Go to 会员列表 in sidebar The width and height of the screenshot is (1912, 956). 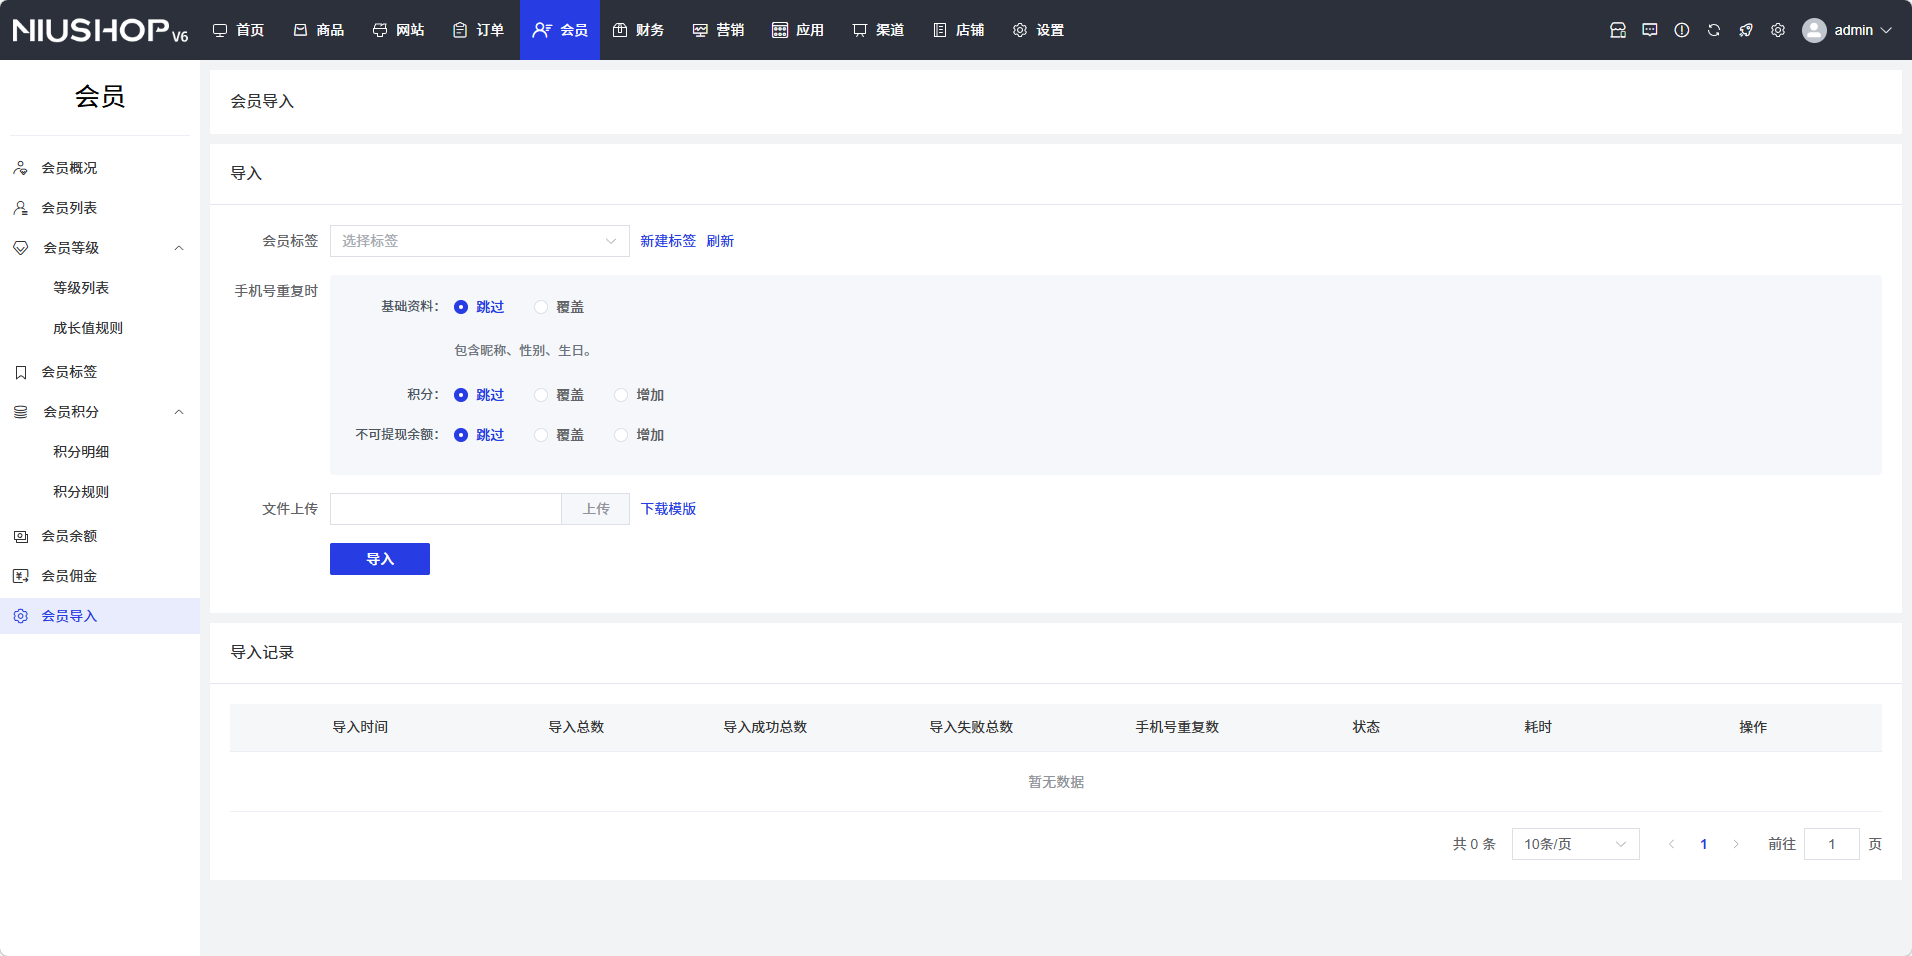click(69, 208)
